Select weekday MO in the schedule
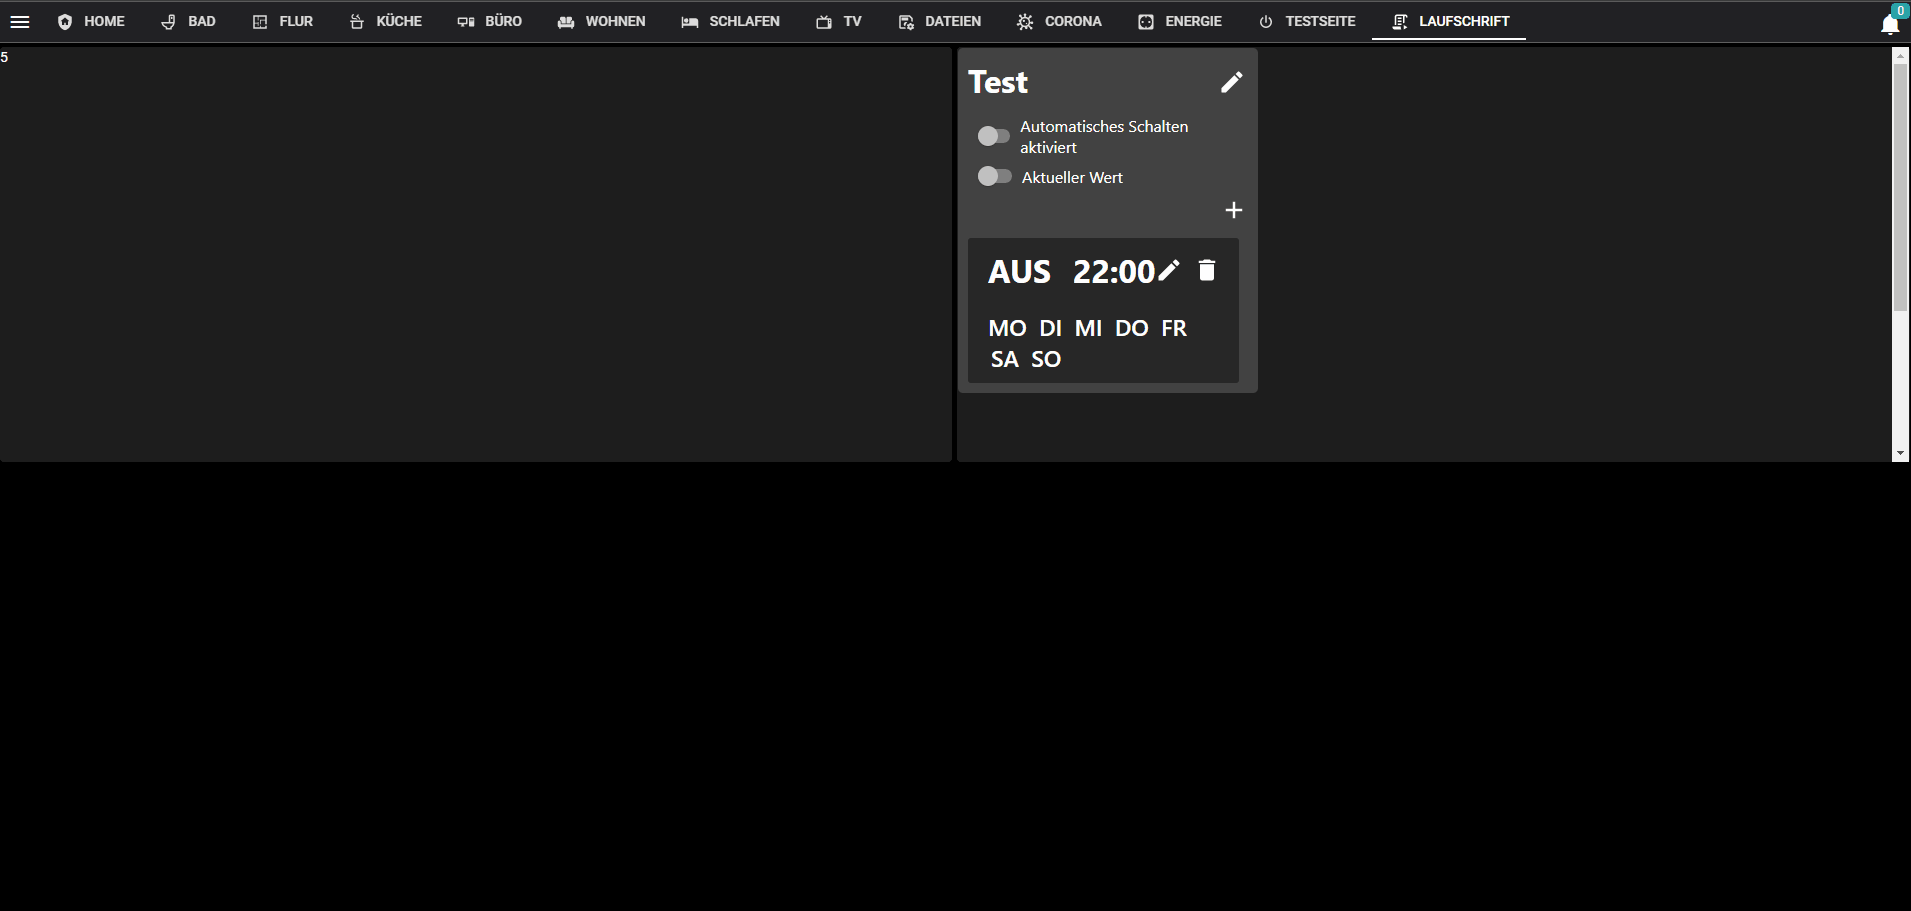Screen dimensions: 1911x911 pyautogui.click(x=1008, y=328)
